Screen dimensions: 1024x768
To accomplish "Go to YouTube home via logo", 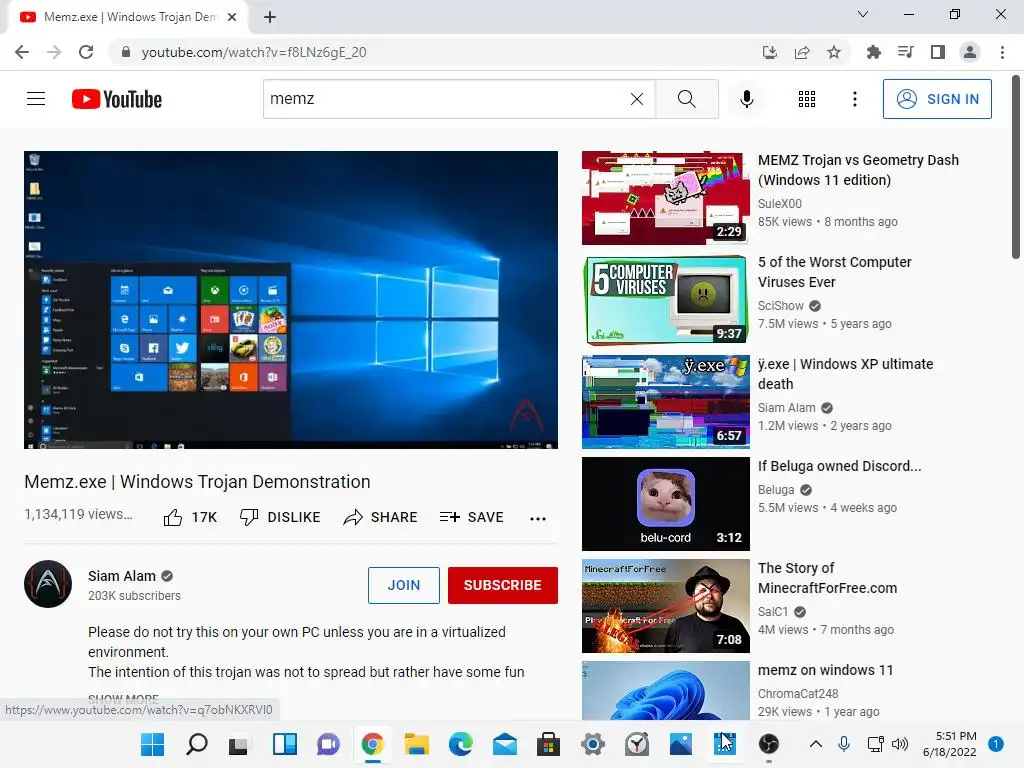I will click(x=117, y=99).
